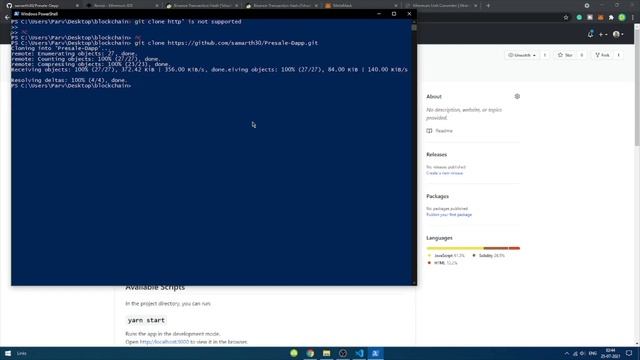The width and height of the screenshot is (640, 360).
Task: Expand the GitHub plus create-new dropdown
Action: pyautogui.click(x=603, y=35)
